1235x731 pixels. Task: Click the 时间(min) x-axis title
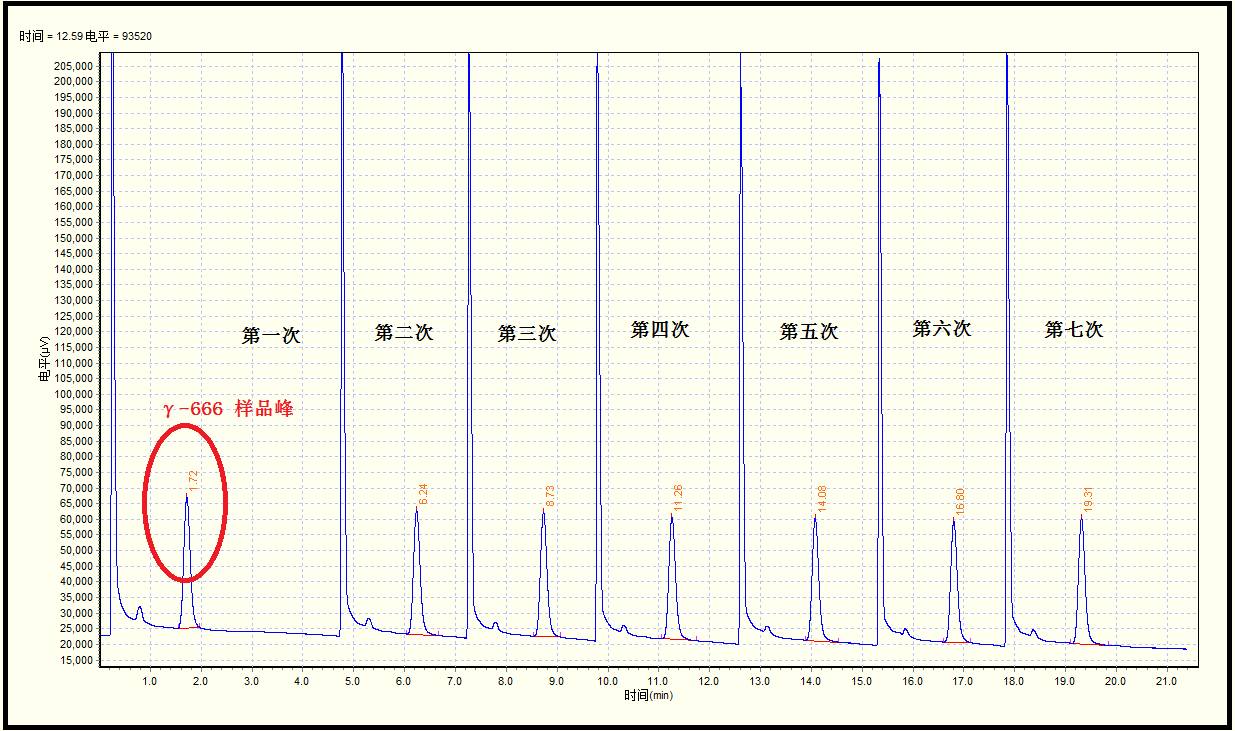point(648,696)
